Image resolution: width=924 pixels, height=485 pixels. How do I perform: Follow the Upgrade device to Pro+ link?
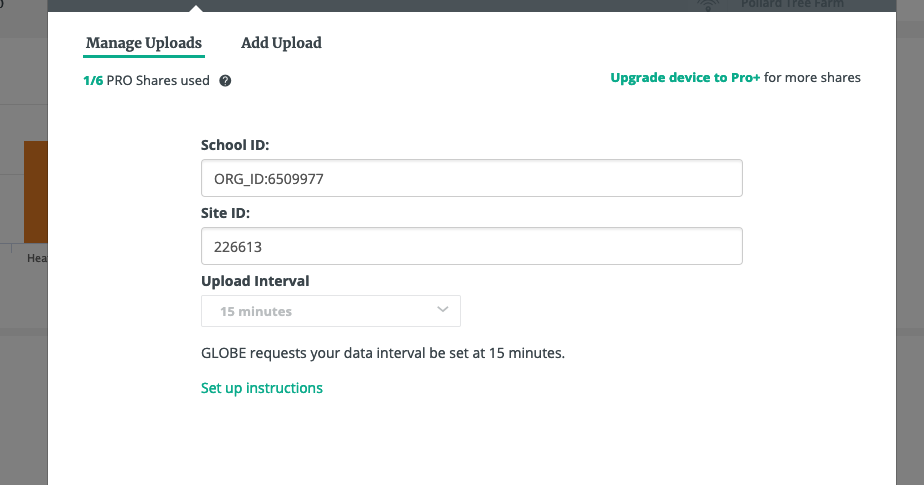click(x=685, y=77)
